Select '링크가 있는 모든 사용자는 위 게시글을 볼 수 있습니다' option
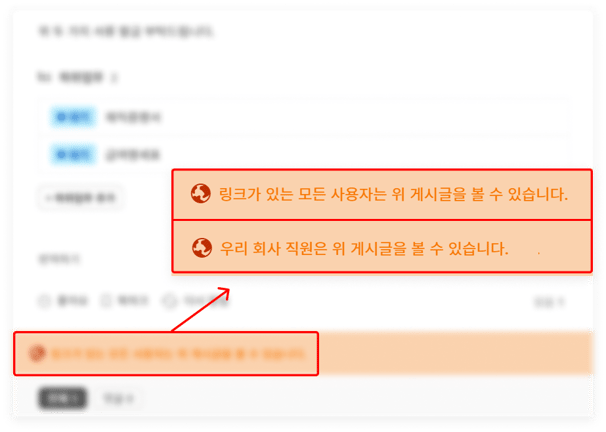Viewport: 606px width, 432px height. [x=382, y=194]
